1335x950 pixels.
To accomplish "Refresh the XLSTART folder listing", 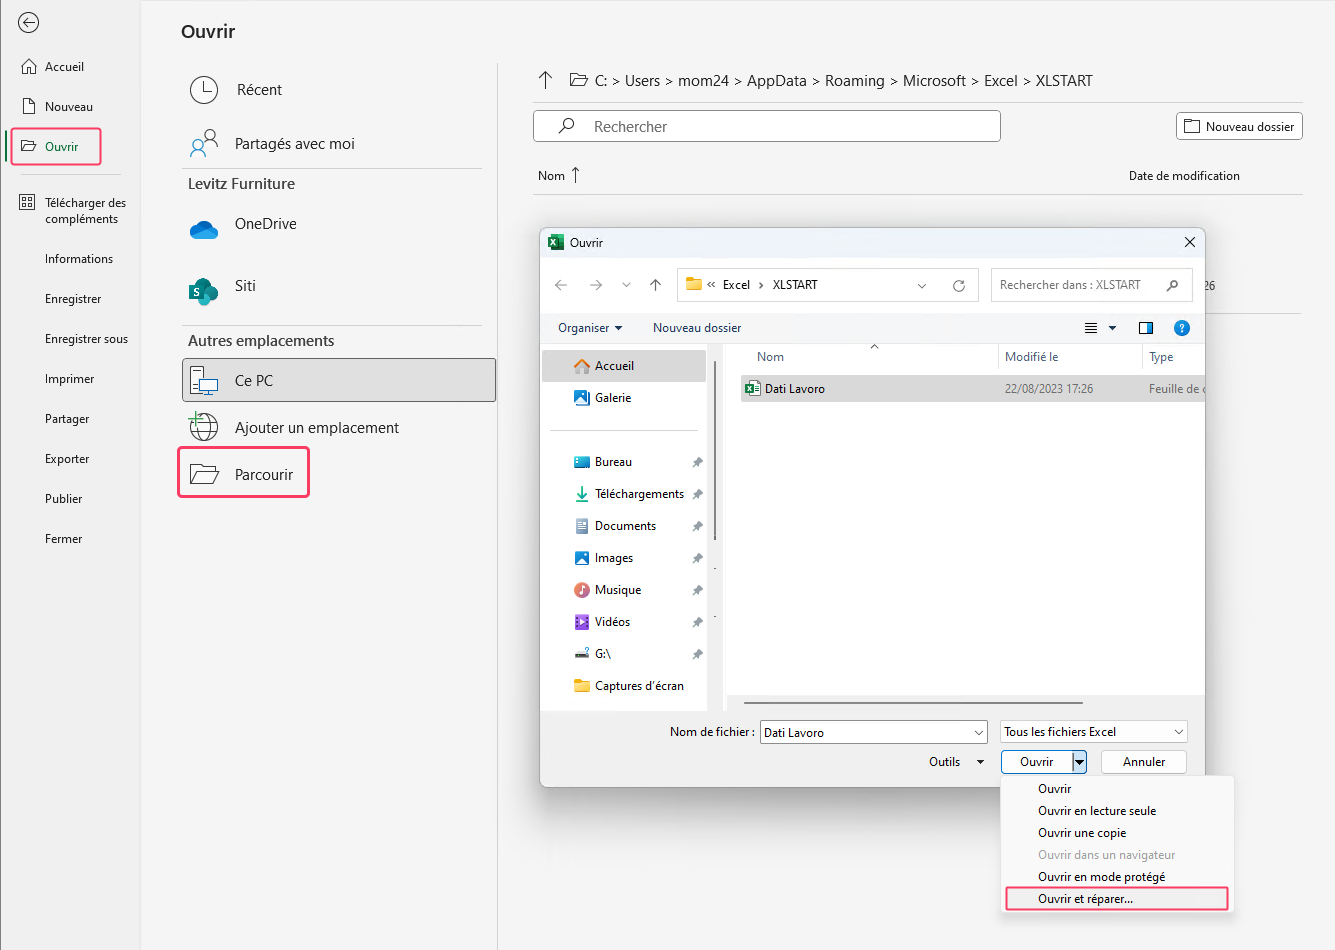I will pyautogui.click(x=958, y=284).
